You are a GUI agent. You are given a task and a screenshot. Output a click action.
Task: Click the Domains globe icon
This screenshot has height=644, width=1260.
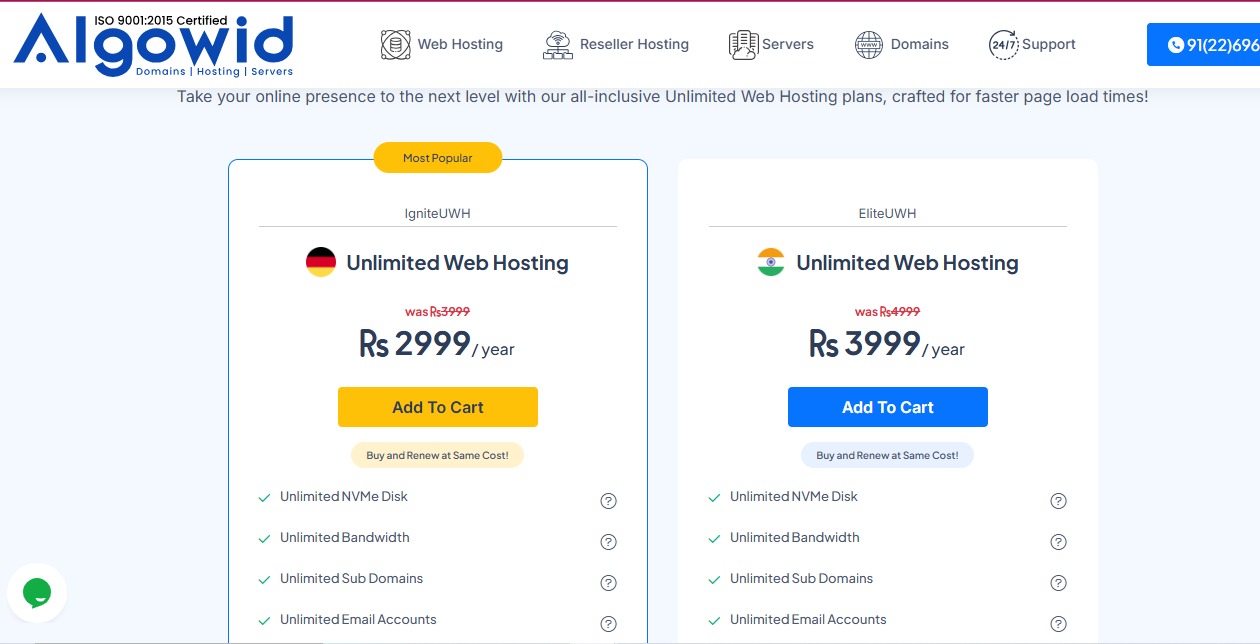click(869, 45)
